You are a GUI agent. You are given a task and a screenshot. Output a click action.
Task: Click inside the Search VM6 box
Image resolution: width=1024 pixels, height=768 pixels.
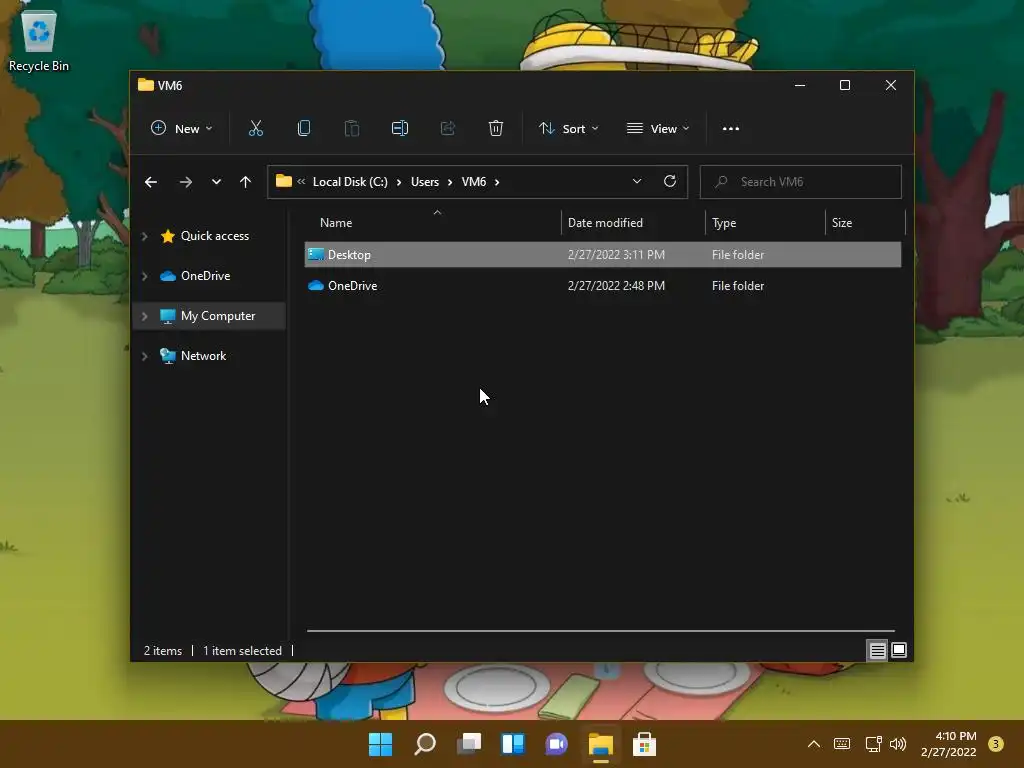tap(801, 182)
